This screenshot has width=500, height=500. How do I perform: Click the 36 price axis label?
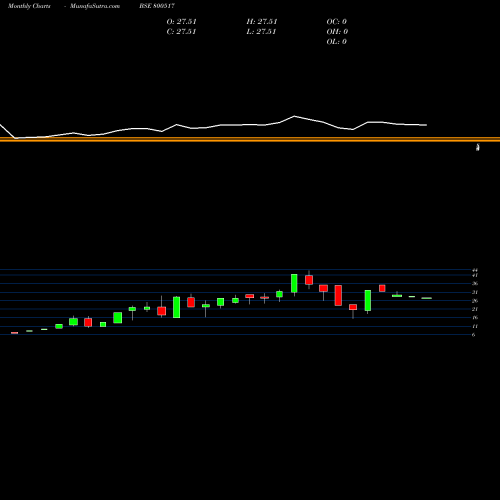point(475,284)
